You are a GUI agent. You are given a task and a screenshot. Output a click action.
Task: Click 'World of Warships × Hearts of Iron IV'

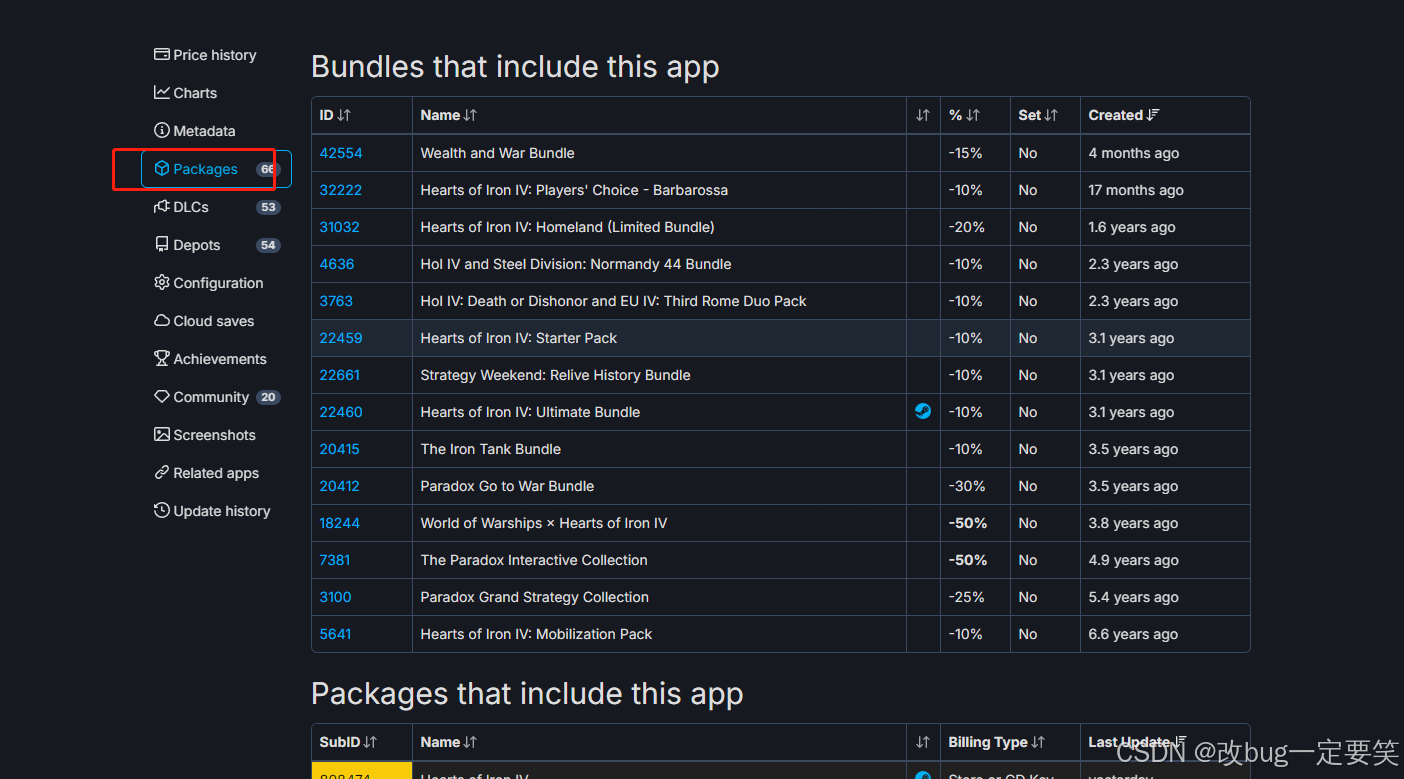[x=543, y=523]
